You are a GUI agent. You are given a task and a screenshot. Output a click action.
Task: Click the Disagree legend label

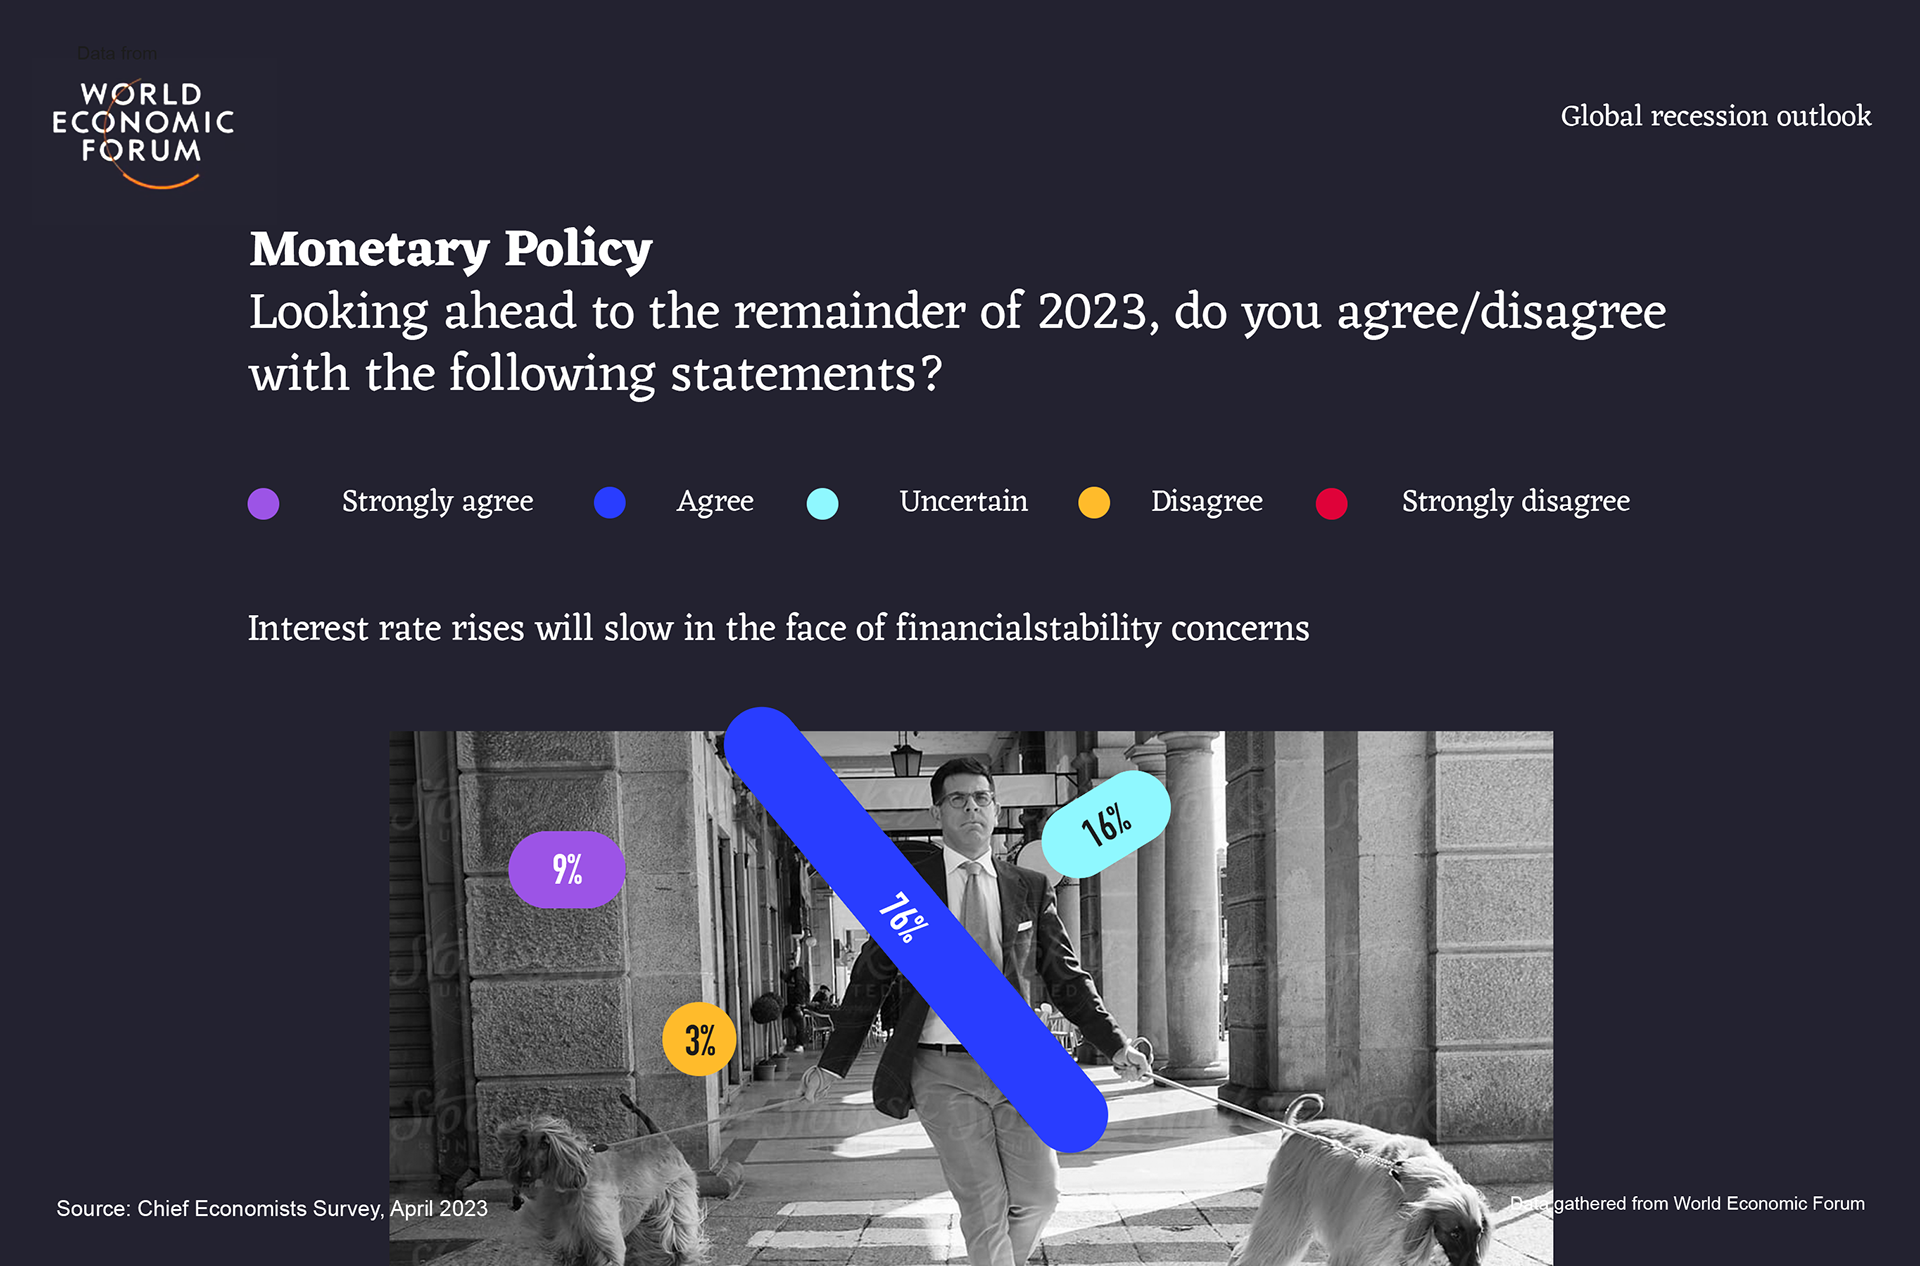click(x=1207, y=501)
